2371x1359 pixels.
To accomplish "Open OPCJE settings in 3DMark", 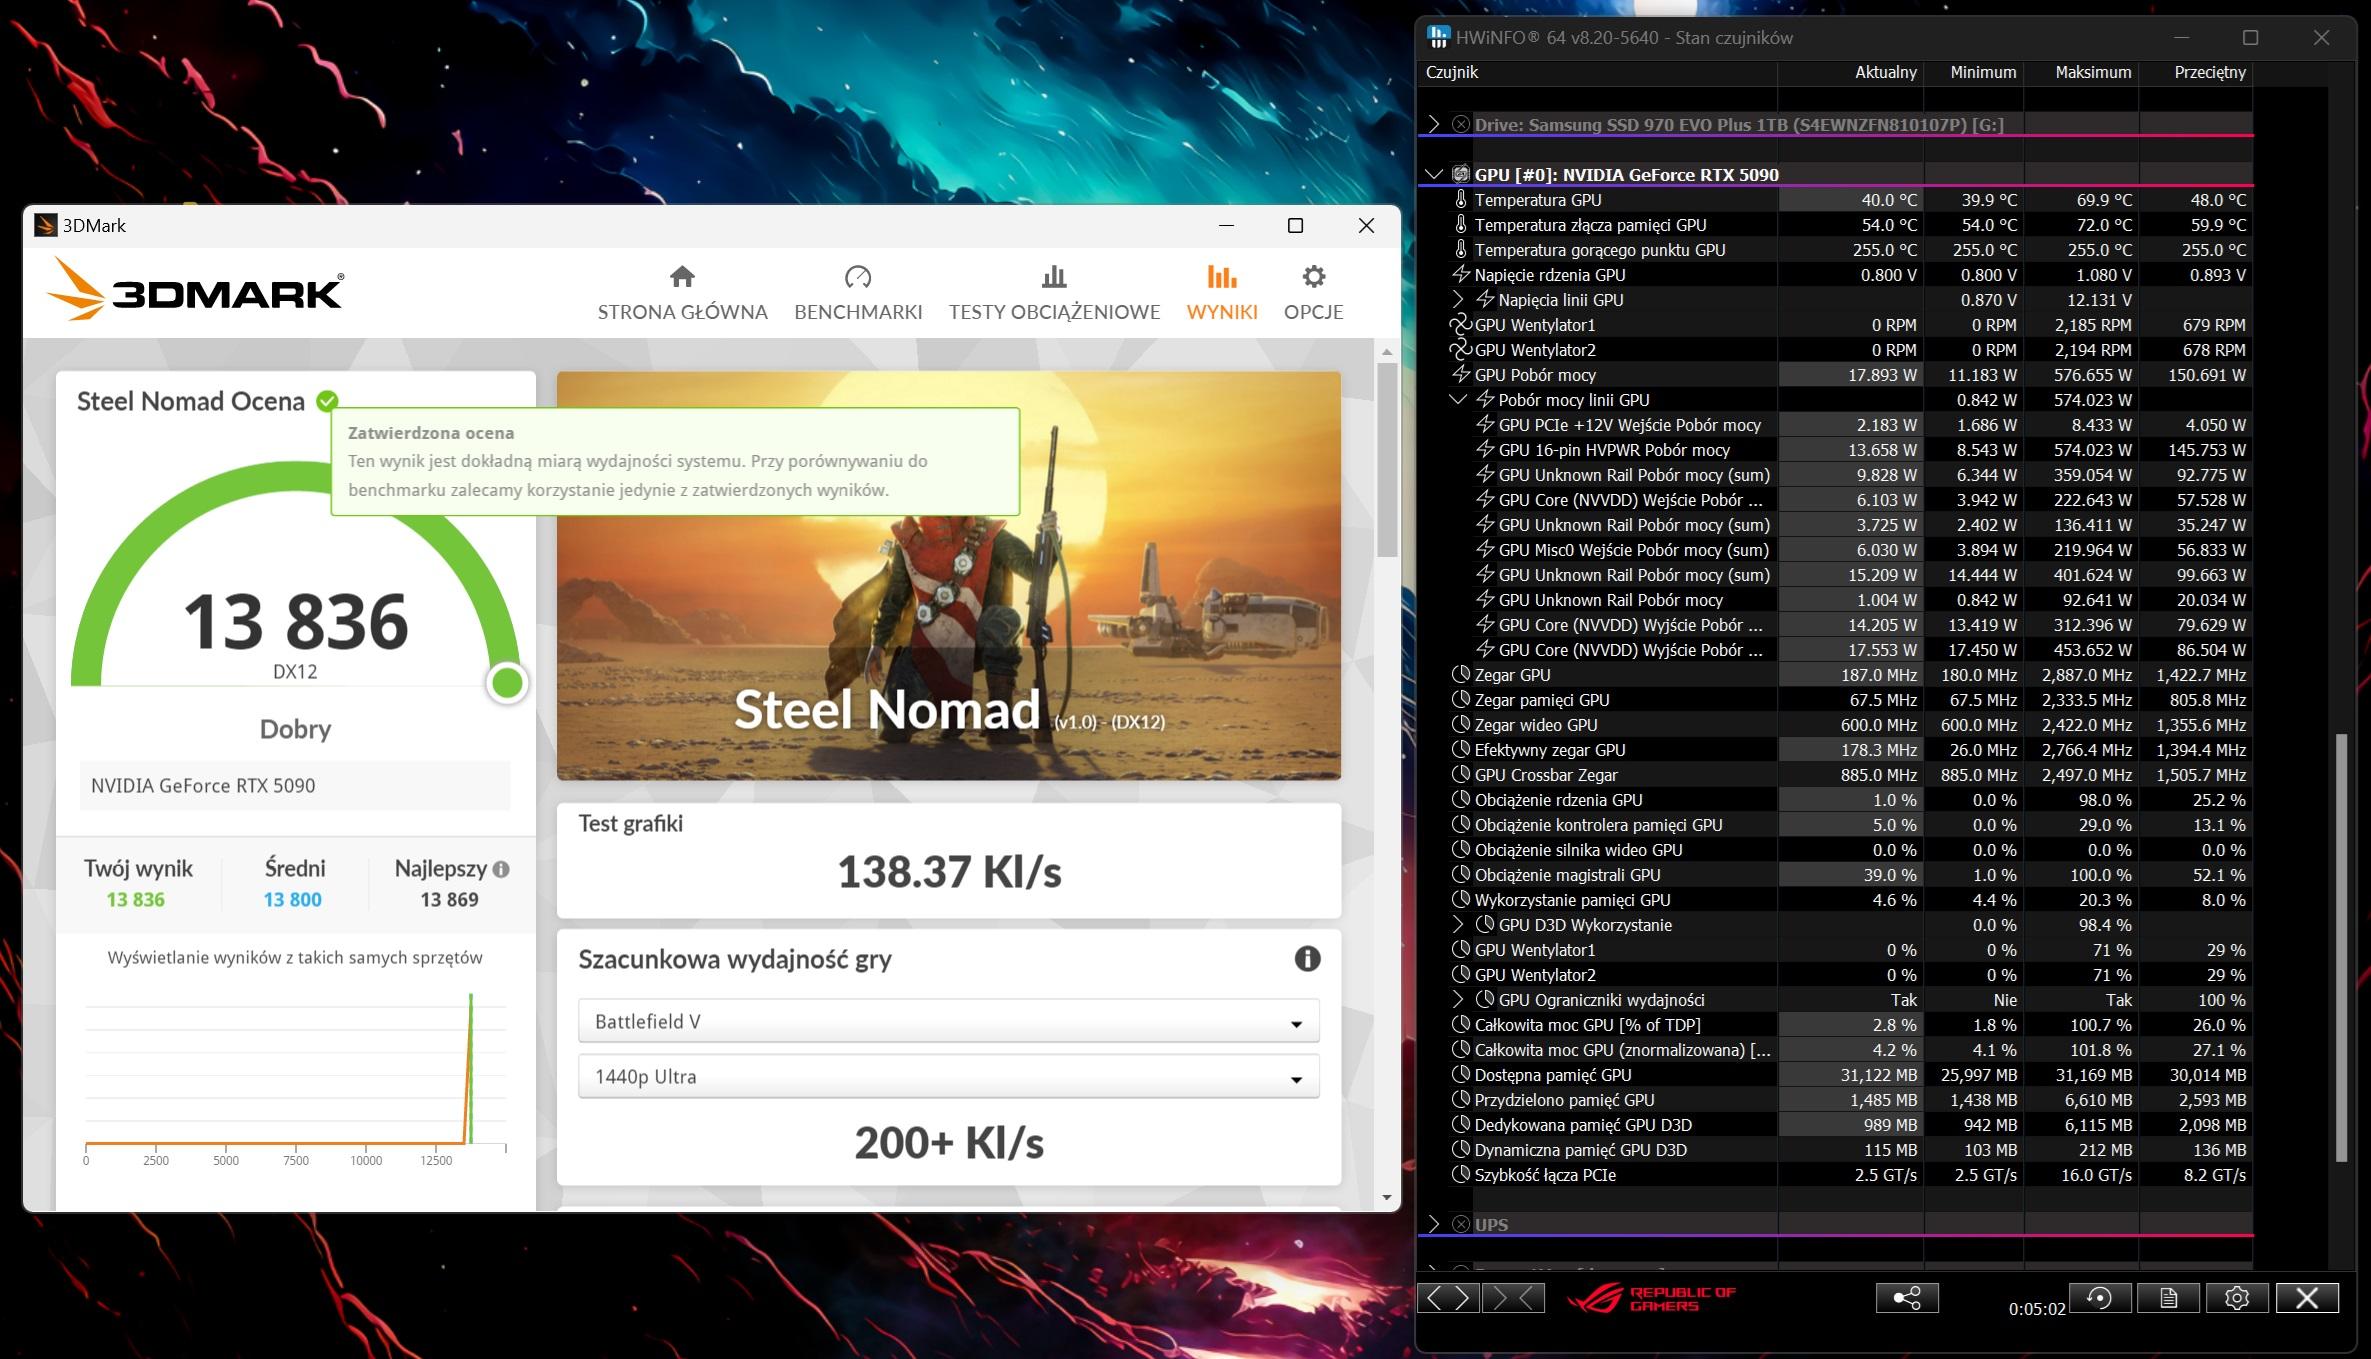I will click(x=1313, y=293).
